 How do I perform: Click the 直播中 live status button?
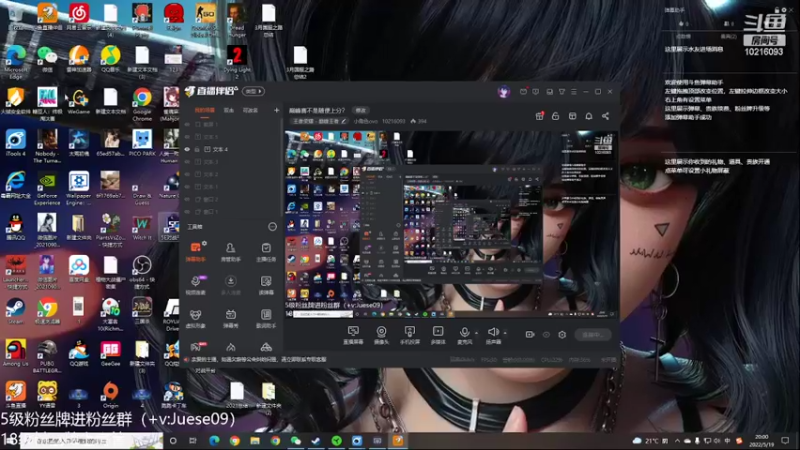point(593,335)
